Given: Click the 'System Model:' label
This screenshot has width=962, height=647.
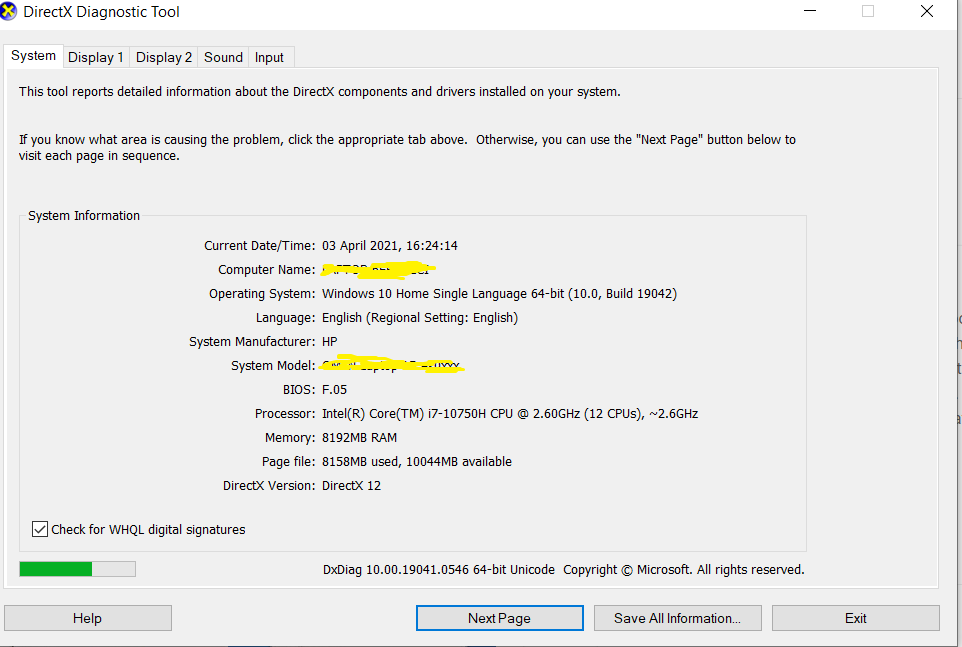Looking at the screenshot, I should (273, 366).
